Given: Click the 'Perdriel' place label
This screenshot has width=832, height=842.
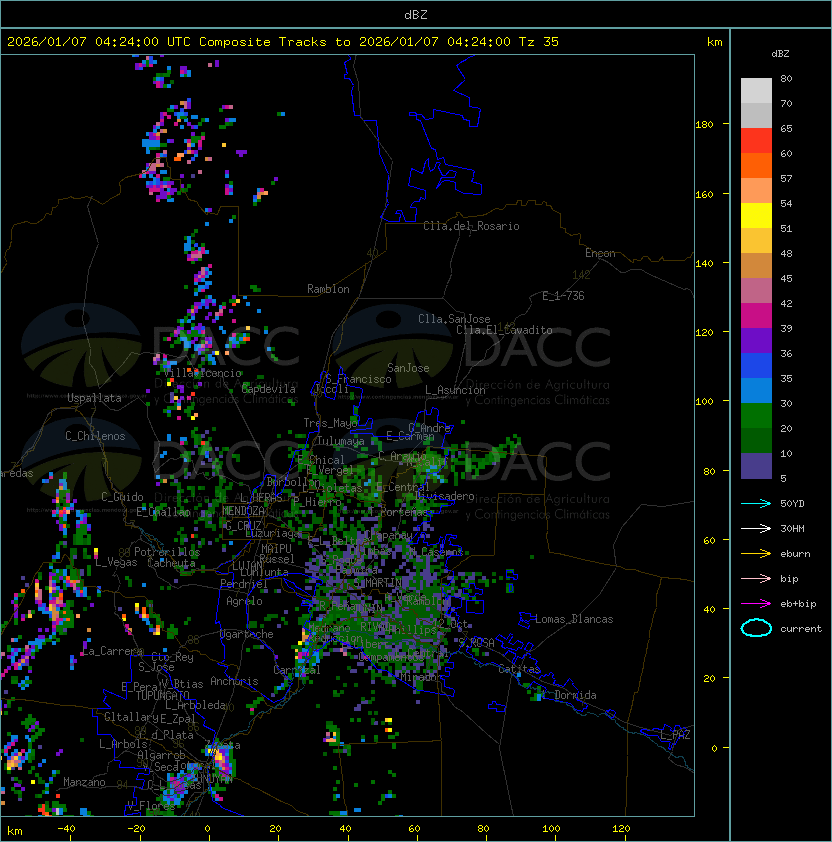Looking at the screenshot, I should pos(244,584).
